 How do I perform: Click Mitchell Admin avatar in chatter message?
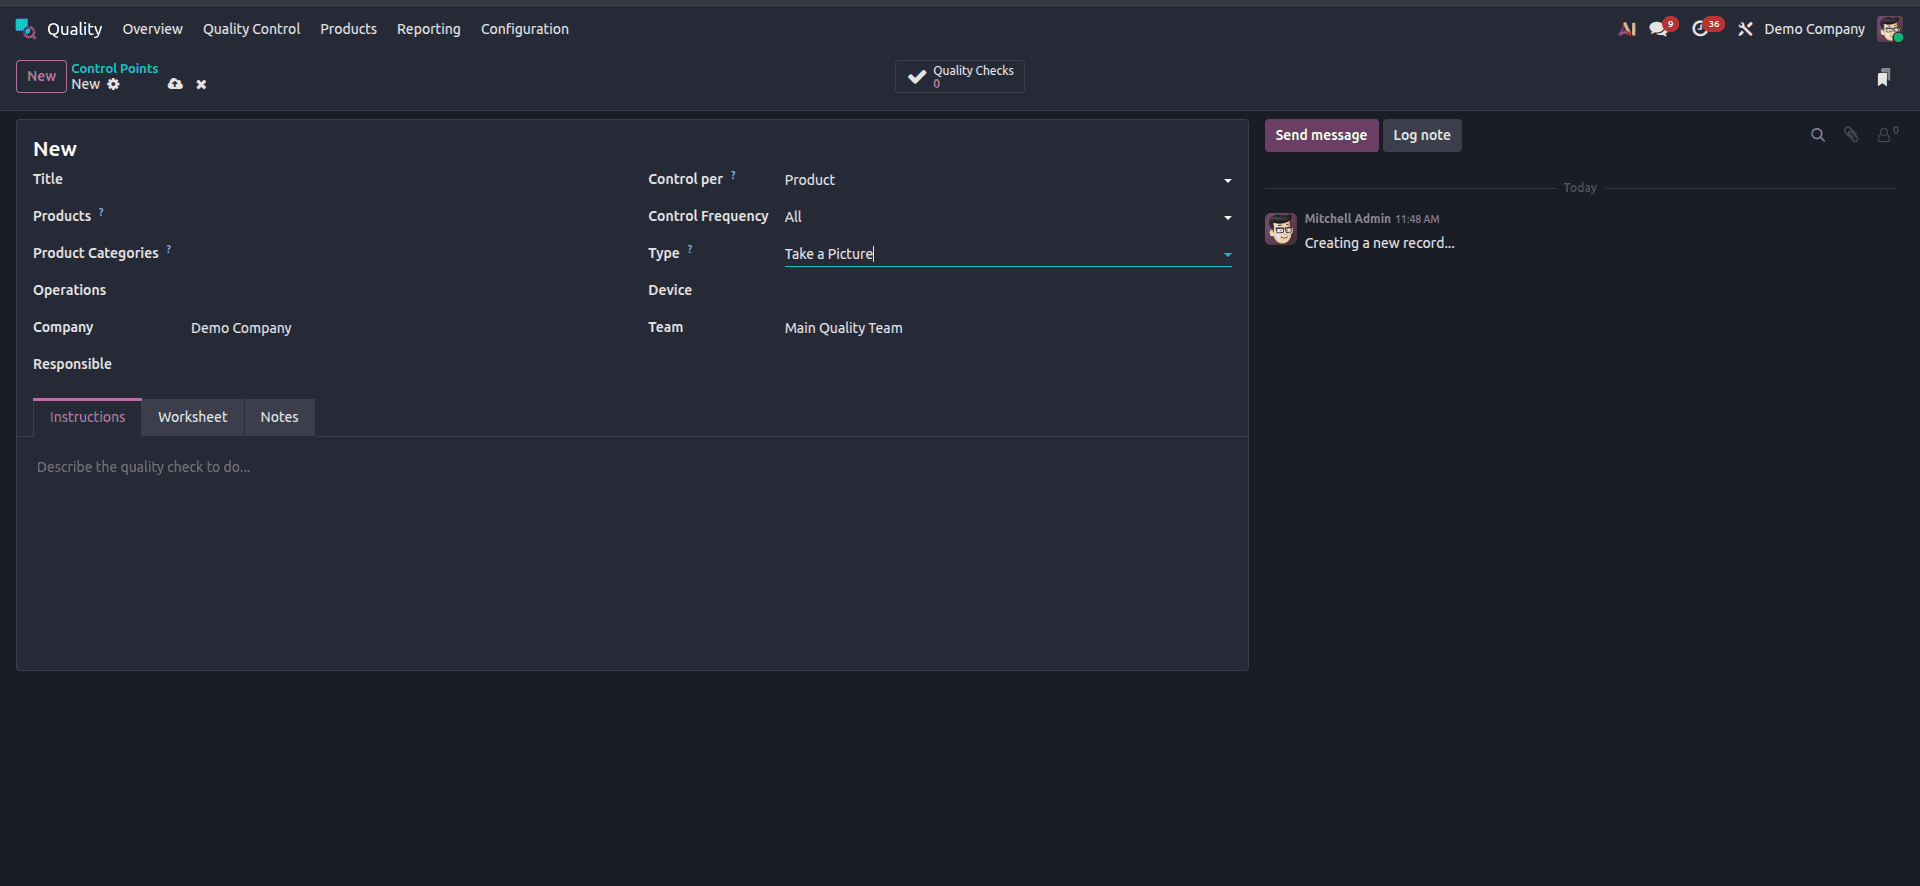tap(1281, 229)
